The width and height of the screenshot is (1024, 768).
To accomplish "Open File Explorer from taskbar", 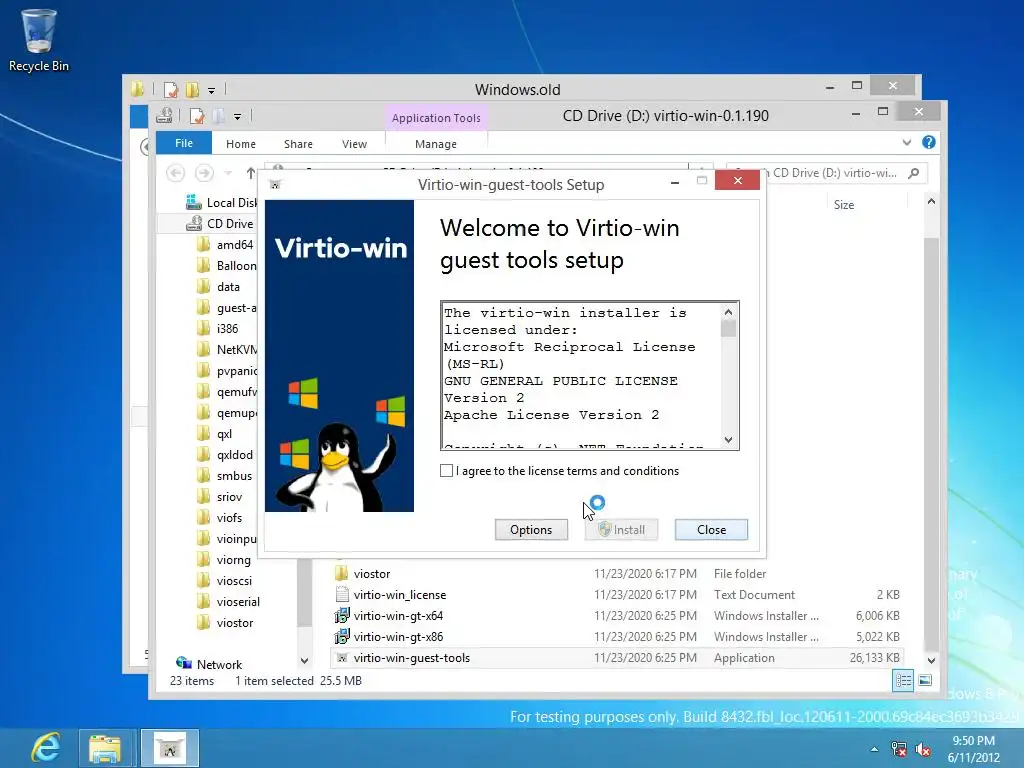I will (x=105, y=748).
